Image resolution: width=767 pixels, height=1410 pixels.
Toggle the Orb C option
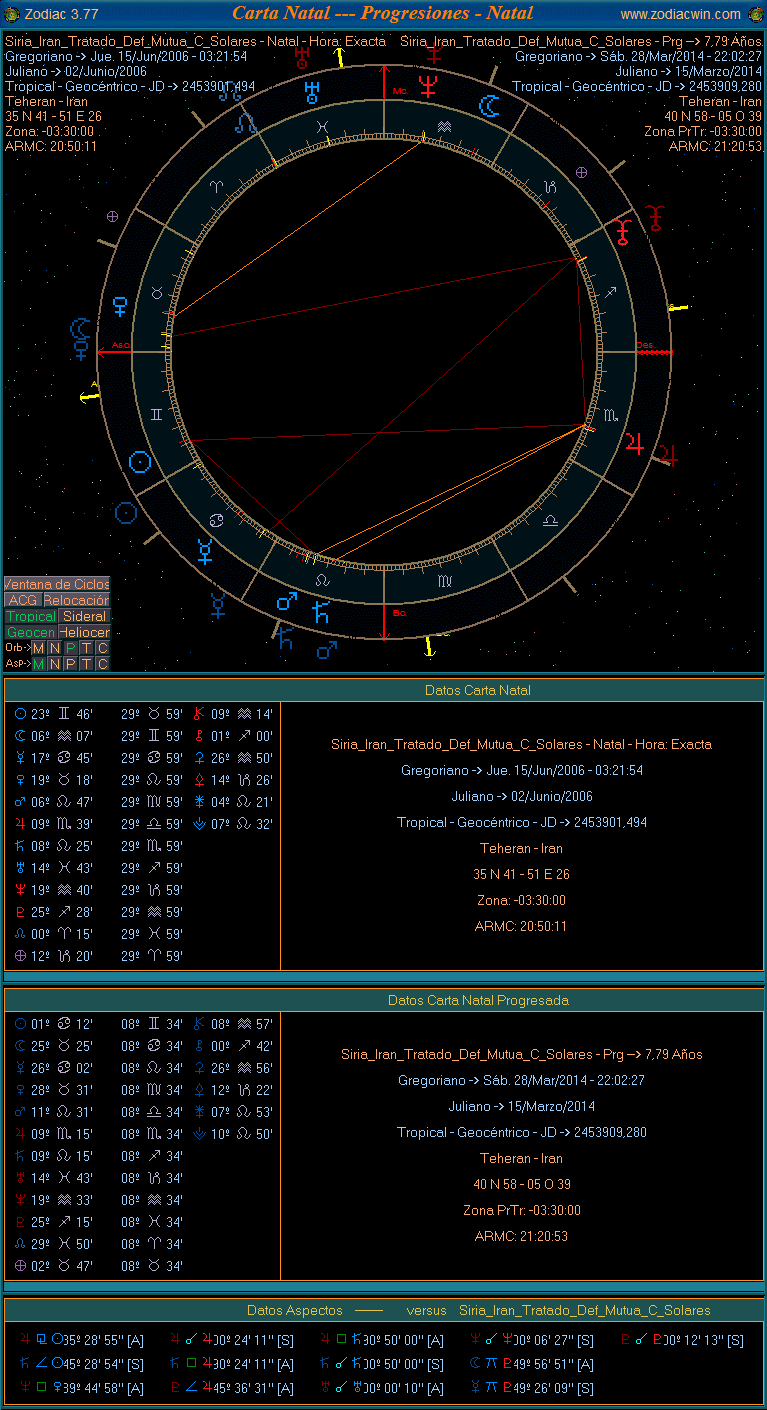pyautogui.click(x=102, y=648)
